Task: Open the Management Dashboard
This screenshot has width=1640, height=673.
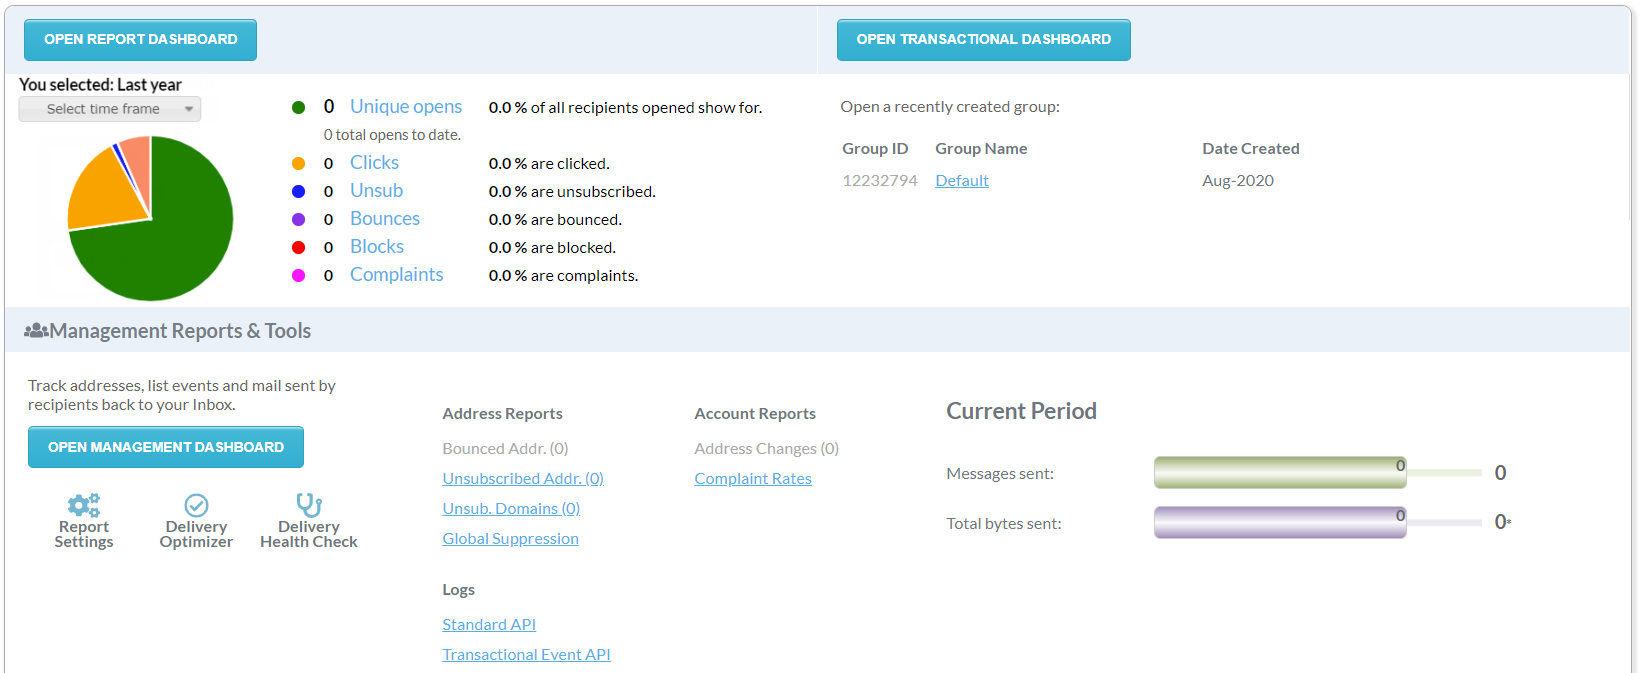Action: point(166,447)
